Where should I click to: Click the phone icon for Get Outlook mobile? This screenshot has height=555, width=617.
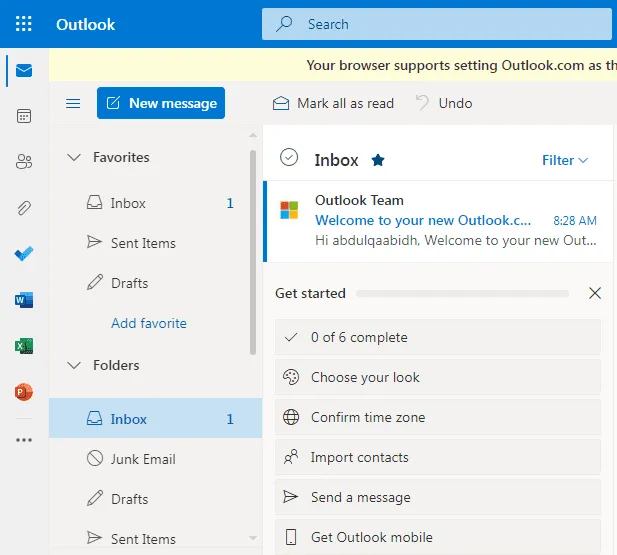[x=291, y=537]
